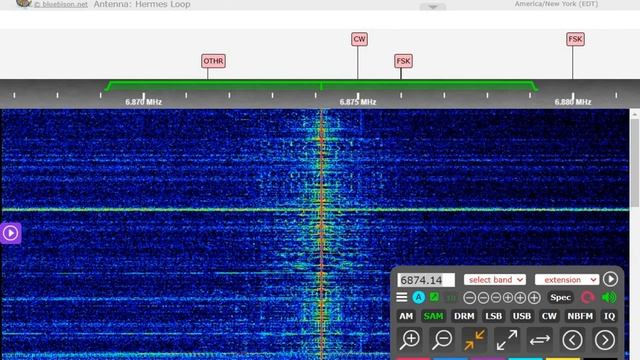Click the smallest plus frequency step button

pos(508,298)
